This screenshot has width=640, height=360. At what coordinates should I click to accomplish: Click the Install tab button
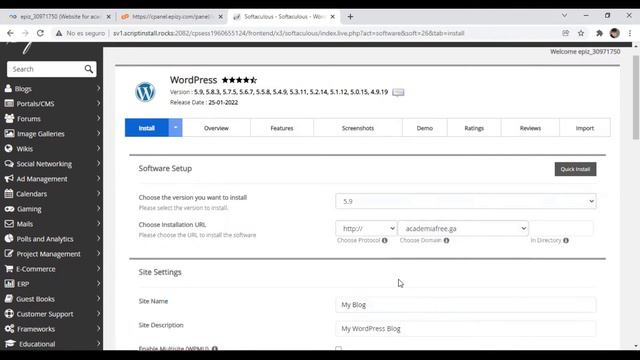[147, 128]
